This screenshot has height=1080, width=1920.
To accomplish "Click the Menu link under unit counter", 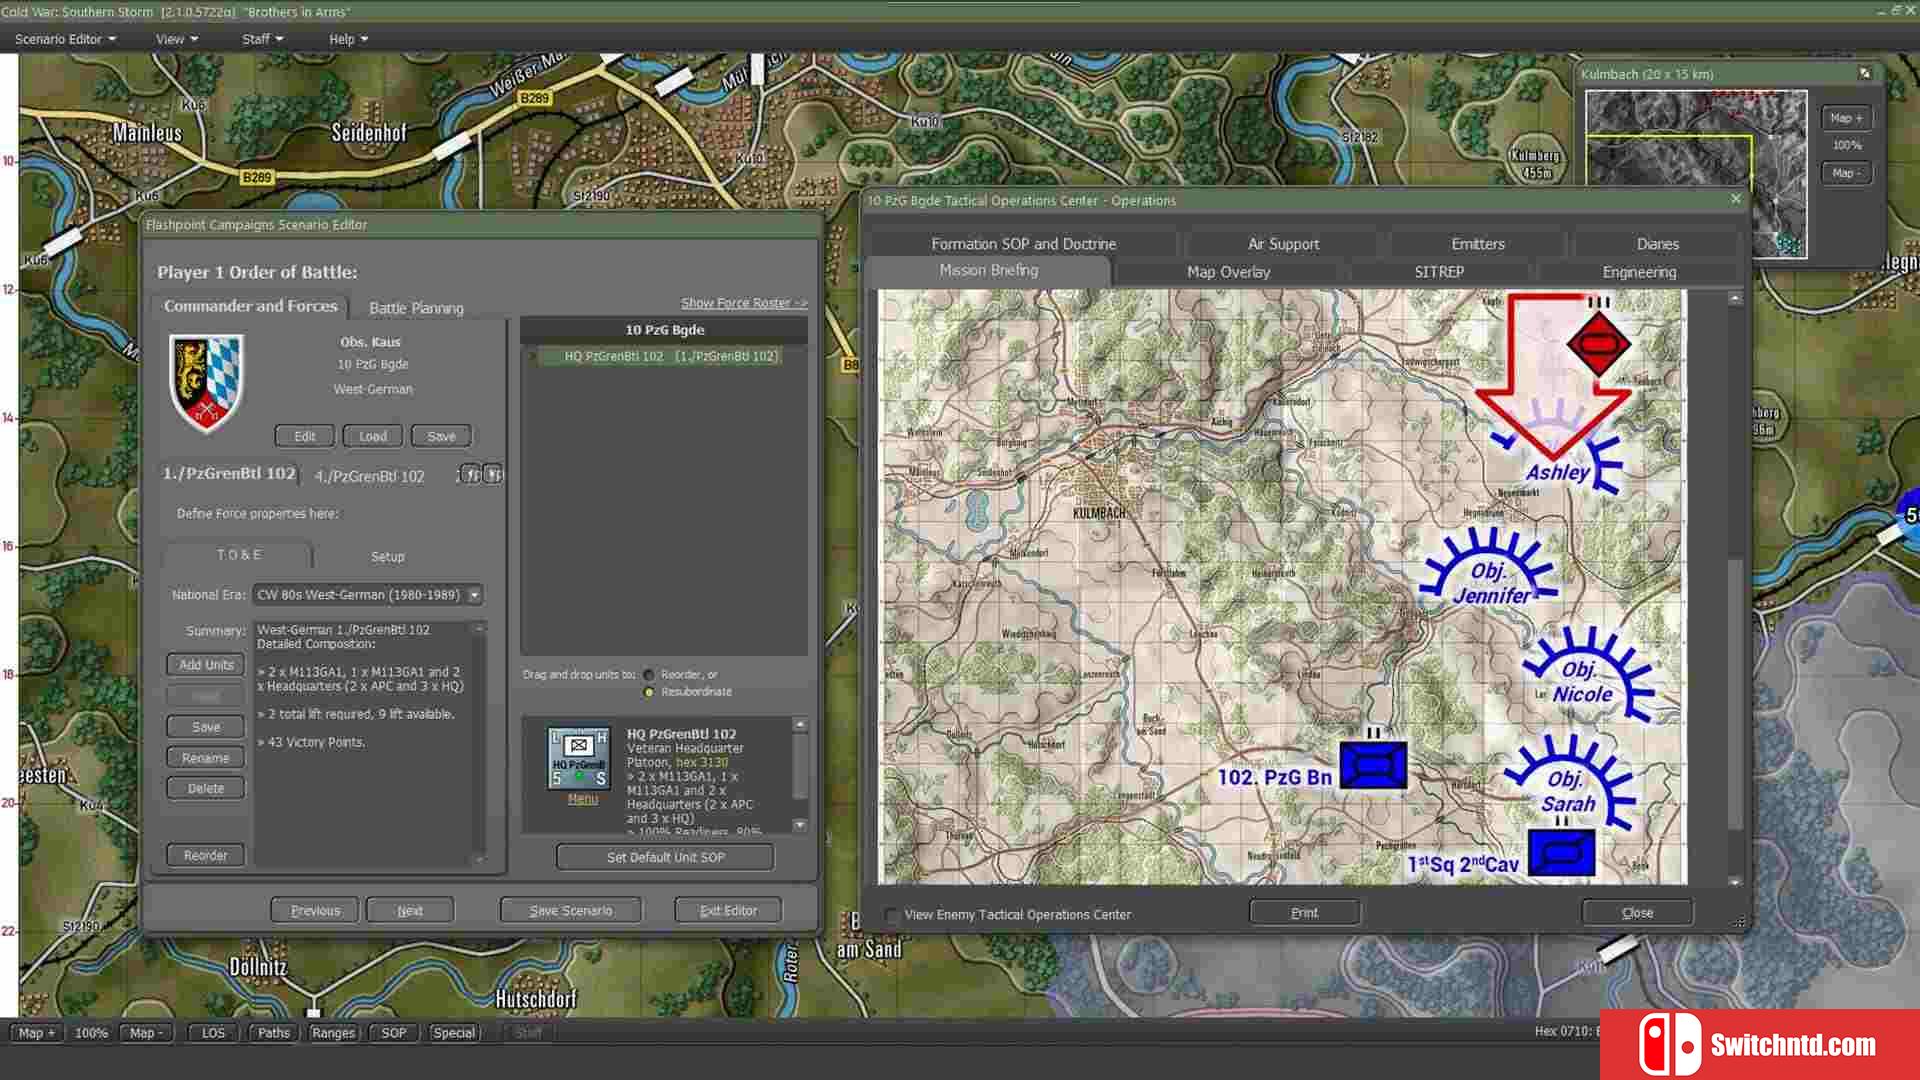I will [582, 799].
